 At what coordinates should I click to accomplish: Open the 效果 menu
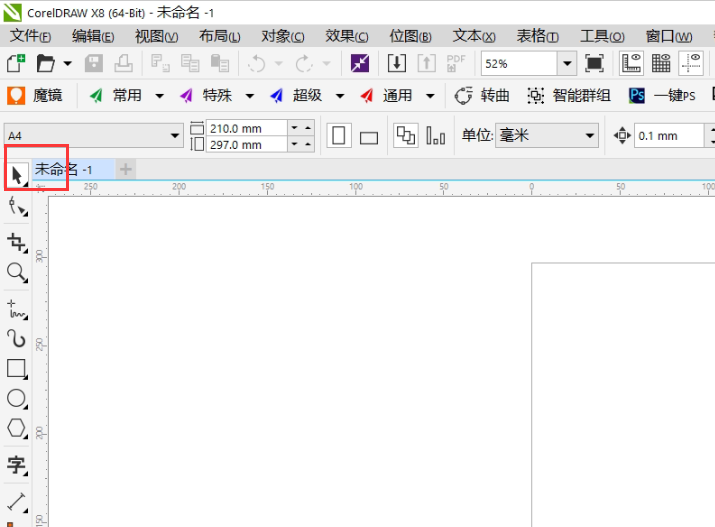[347, 36]
